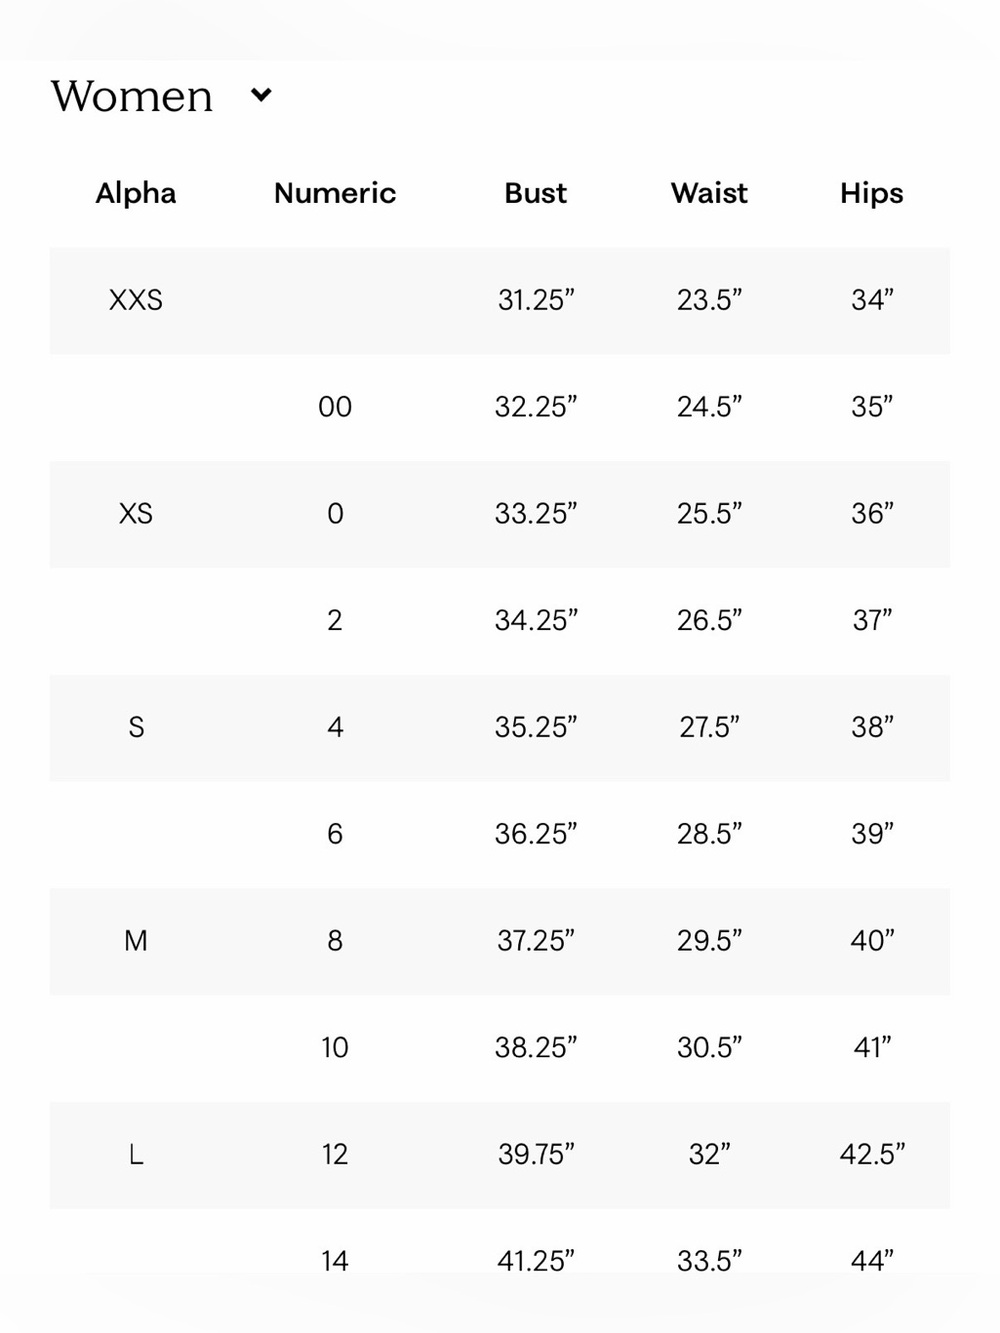Viewport: 1000px width, 1333px height.
Task: Select the L alpha size cell
Action: [x=136, y=1155]
